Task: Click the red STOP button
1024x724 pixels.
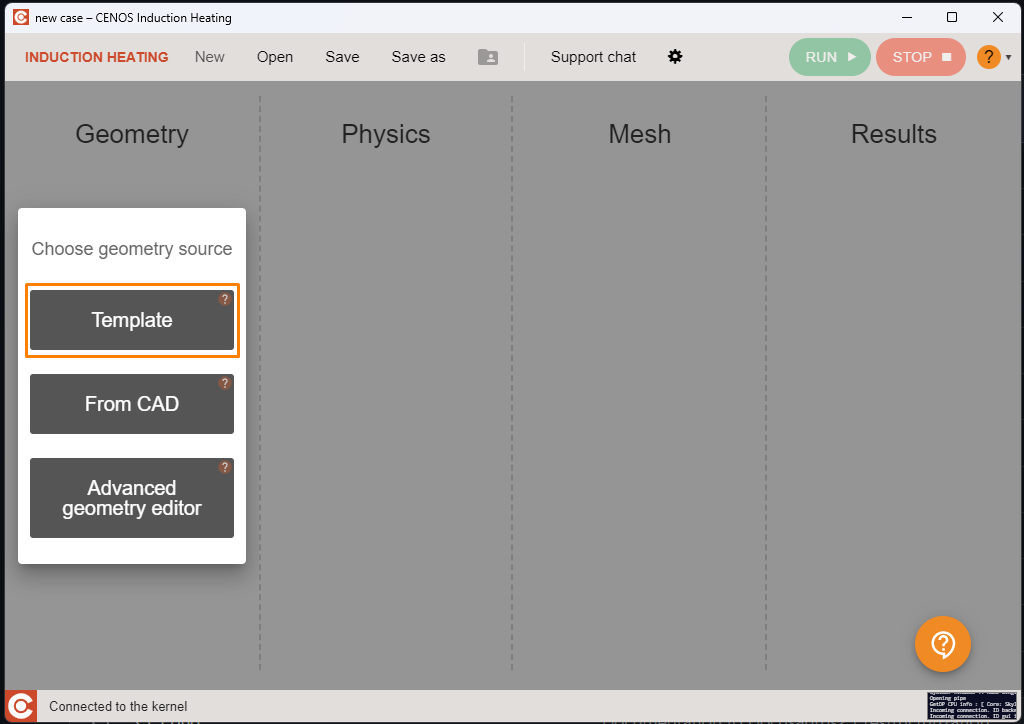Action: 921,57
